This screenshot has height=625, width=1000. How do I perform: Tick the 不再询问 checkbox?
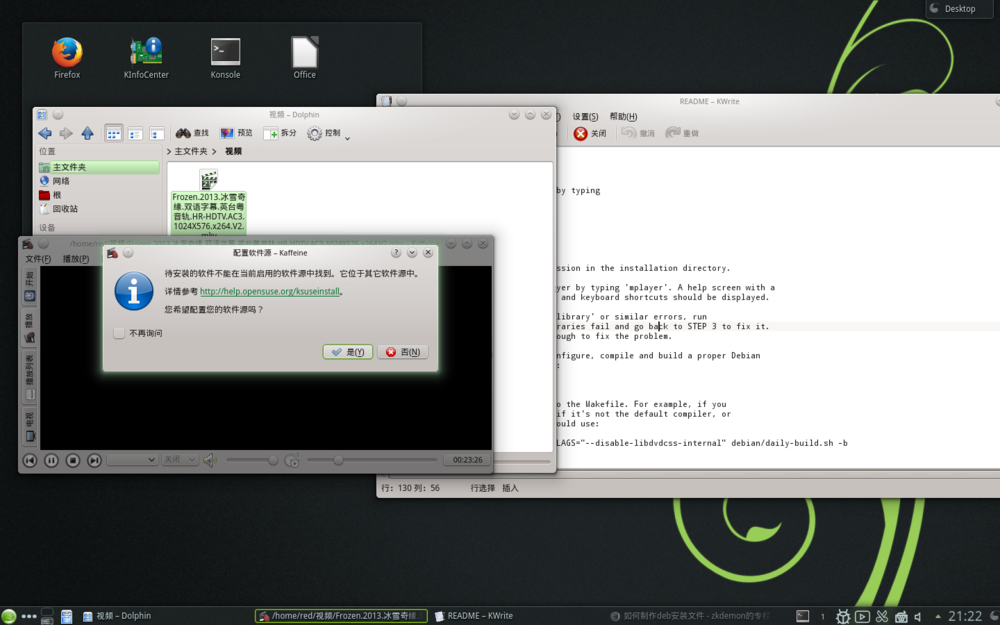point(119,333)
